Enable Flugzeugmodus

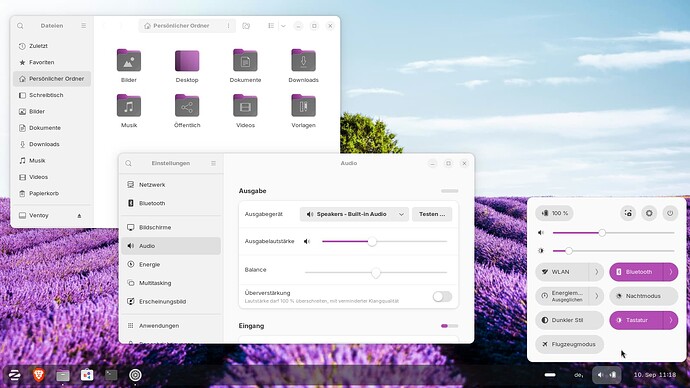click(x=569, y=344)
